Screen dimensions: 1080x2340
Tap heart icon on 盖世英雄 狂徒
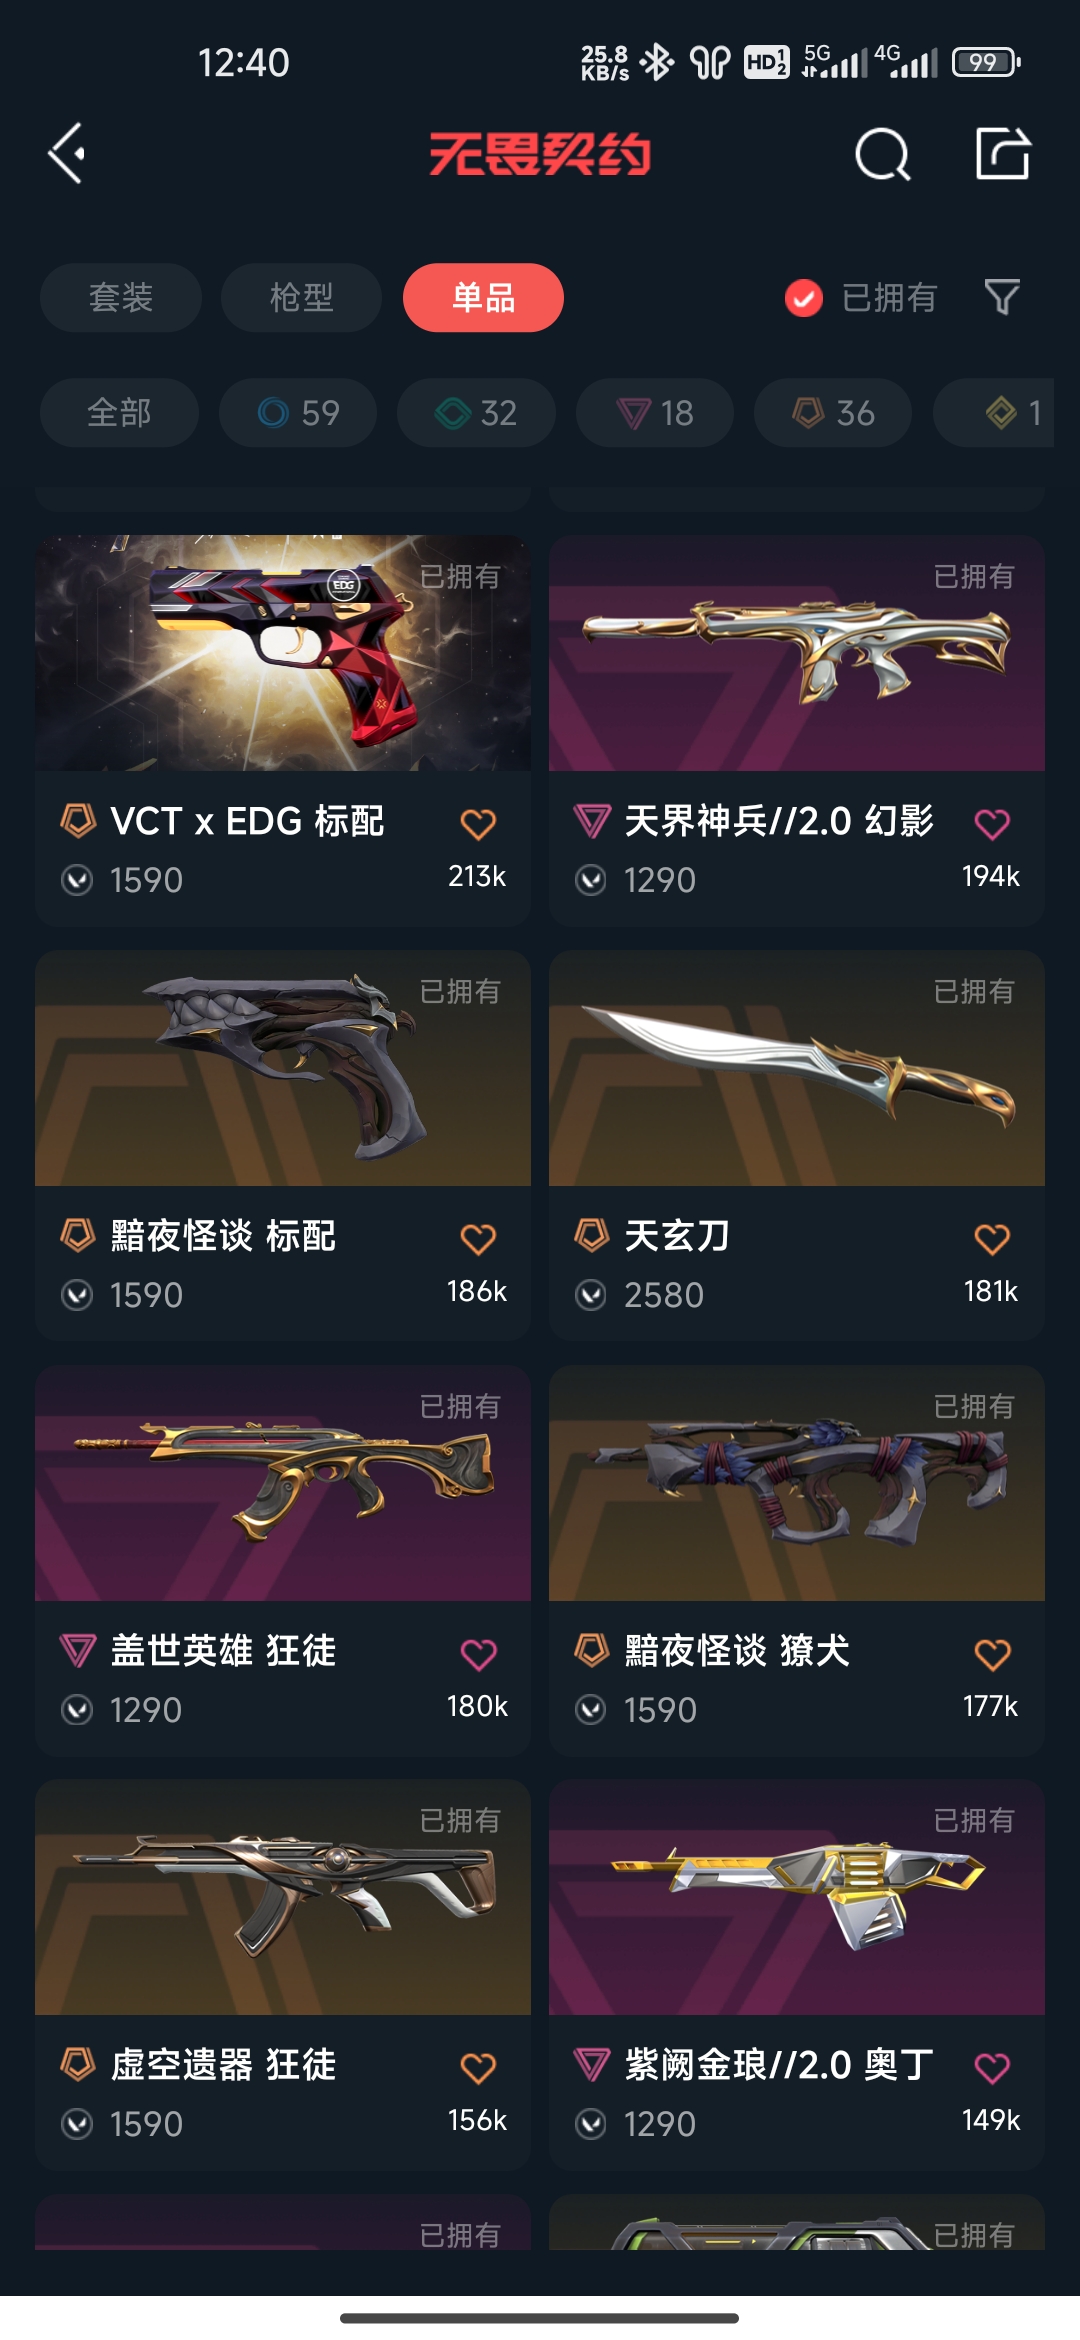pos(478,1654)
